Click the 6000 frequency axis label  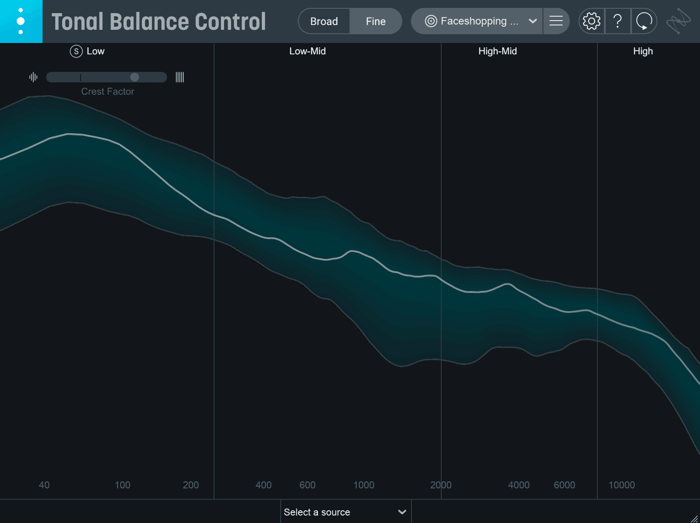coord(564,485)
